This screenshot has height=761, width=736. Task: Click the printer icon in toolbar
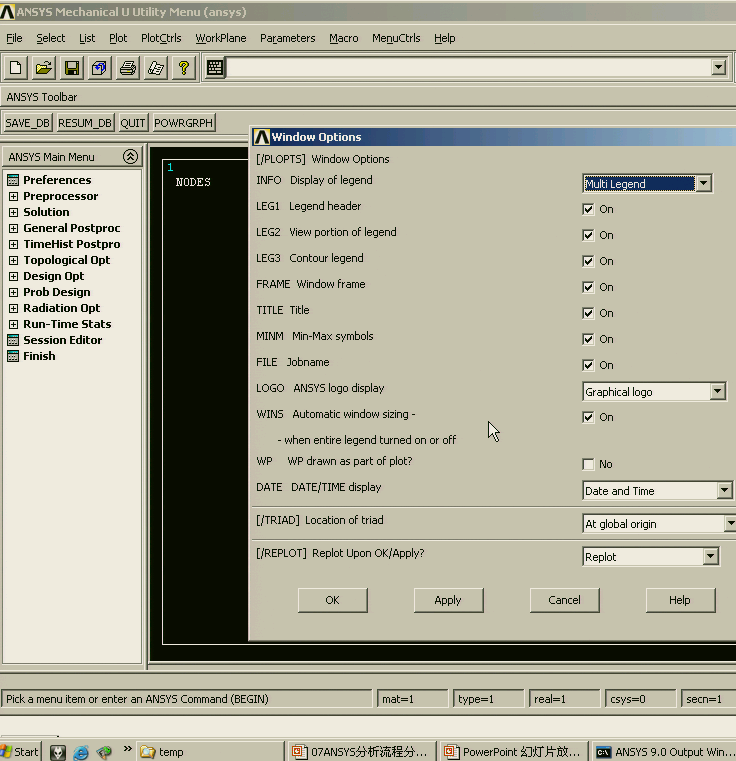[x=127, y=68]
